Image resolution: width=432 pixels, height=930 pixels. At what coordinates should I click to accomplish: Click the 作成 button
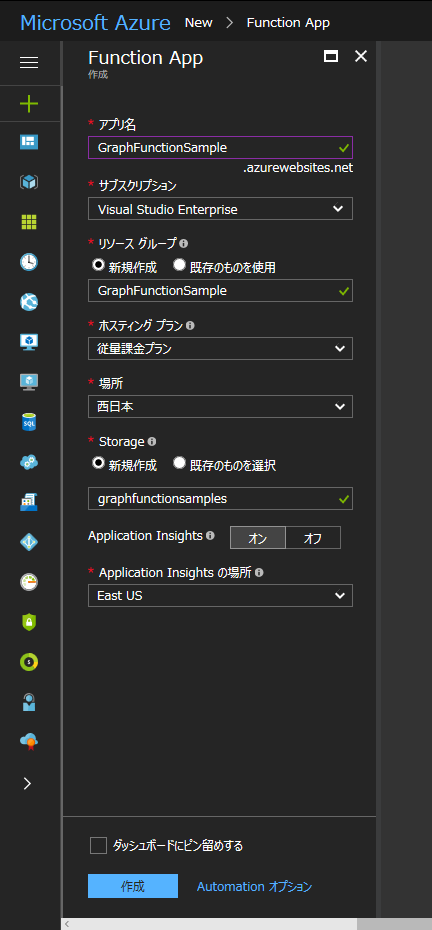pos(133,886)
